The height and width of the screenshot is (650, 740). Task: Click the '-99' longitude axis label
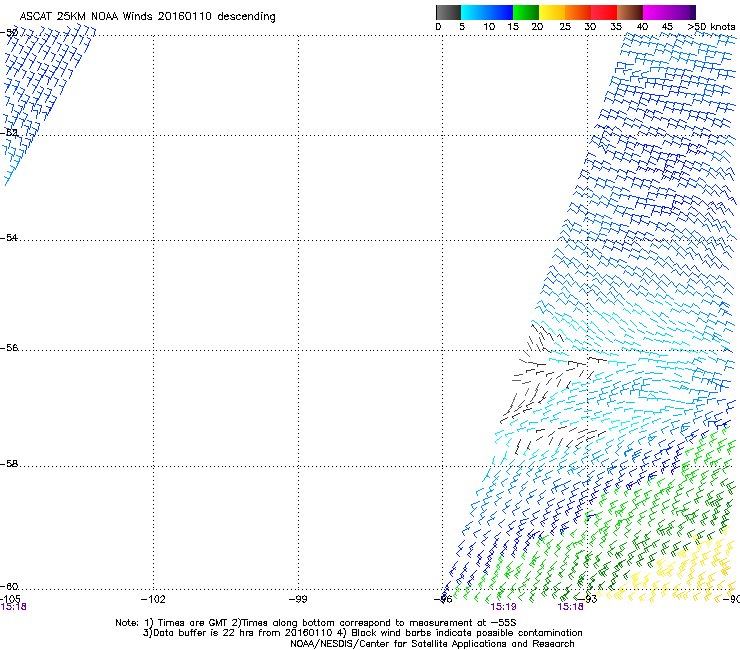coord(298,599)
